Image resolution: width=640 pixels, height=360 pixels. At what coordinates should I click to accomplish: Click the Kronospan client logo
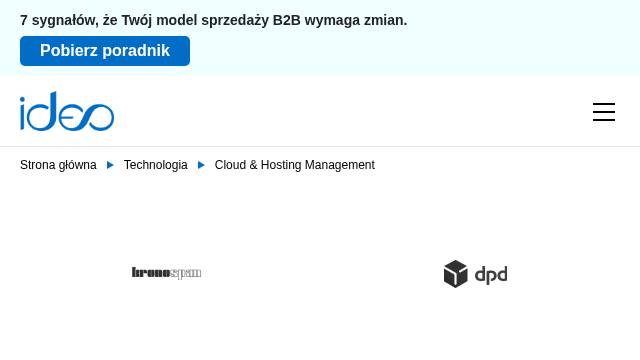(166, 273)
